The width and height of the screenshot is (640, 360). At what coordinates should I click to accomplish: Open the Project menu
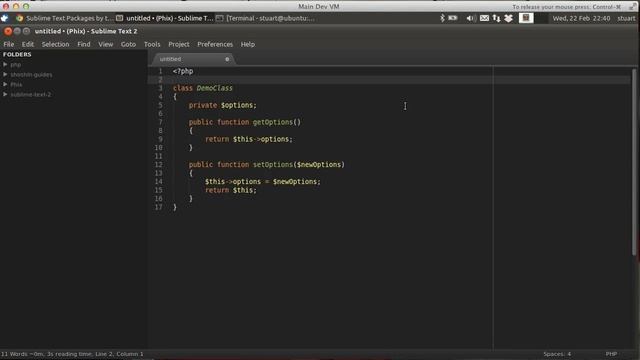[x=179, y=44]
